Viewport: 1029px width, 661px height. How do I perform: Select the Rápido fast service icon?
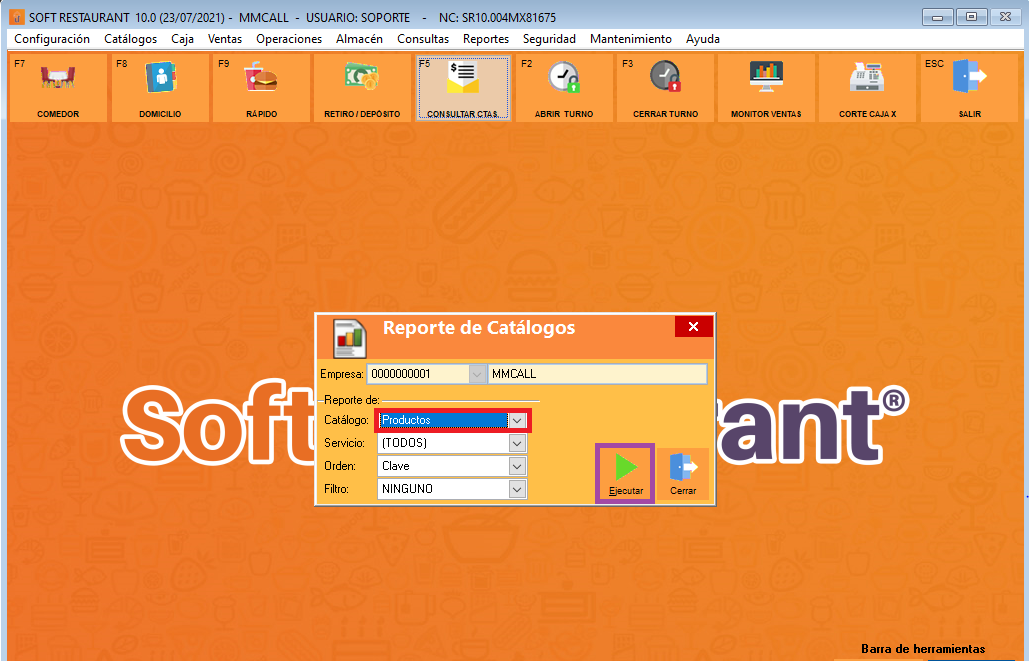261,80
